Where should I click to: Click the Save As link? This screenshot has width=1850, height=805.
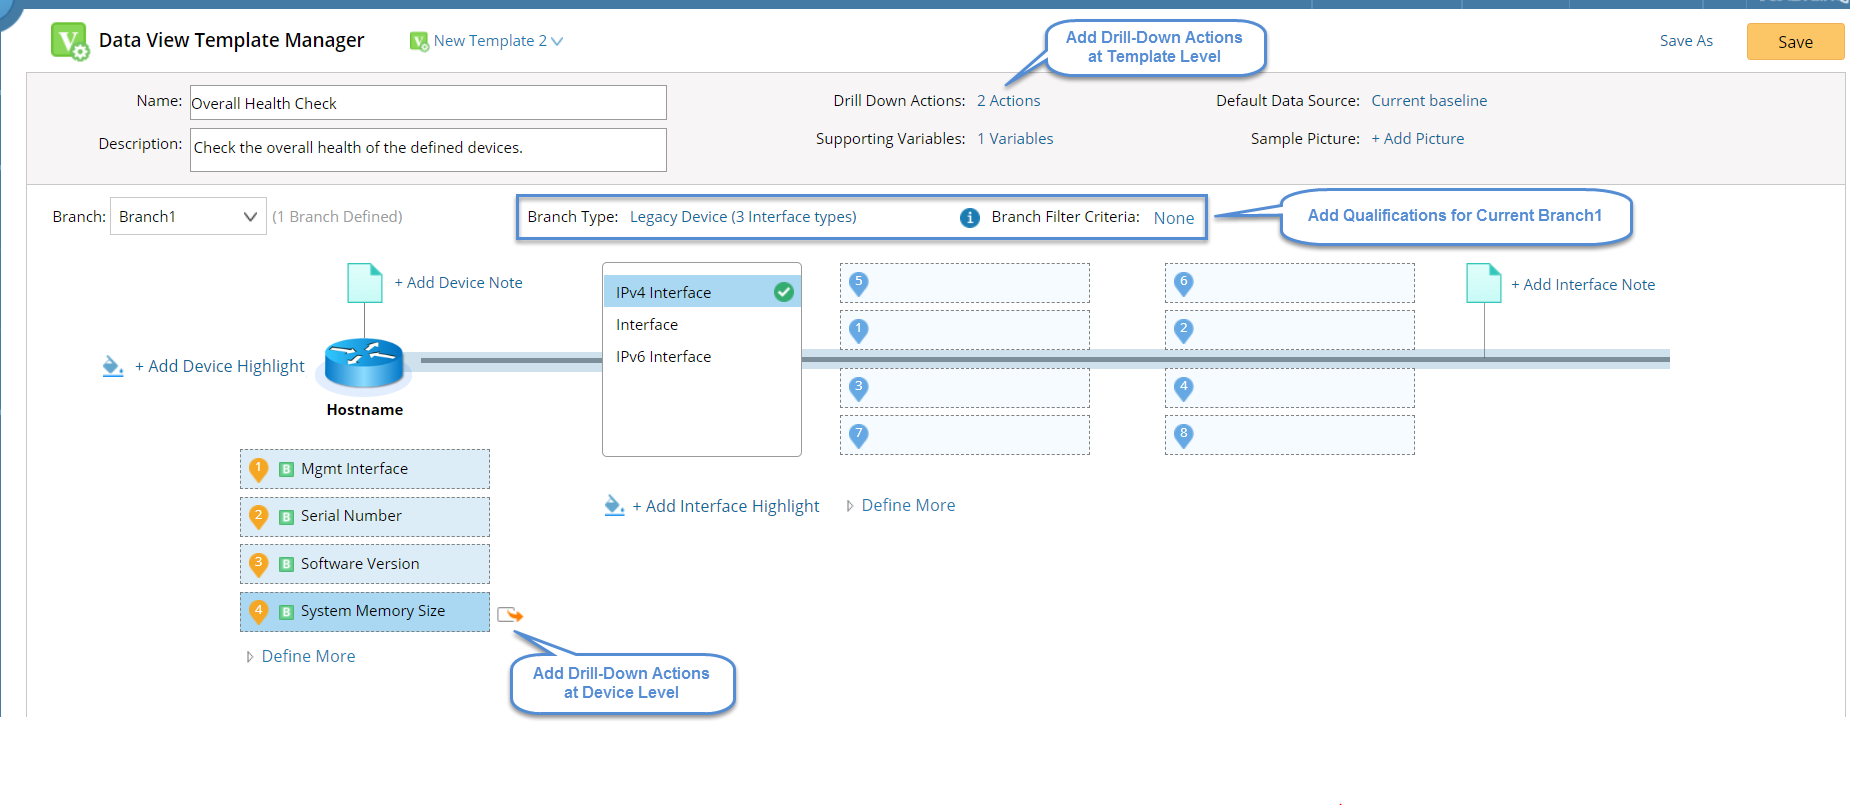tap(1686, 41)
